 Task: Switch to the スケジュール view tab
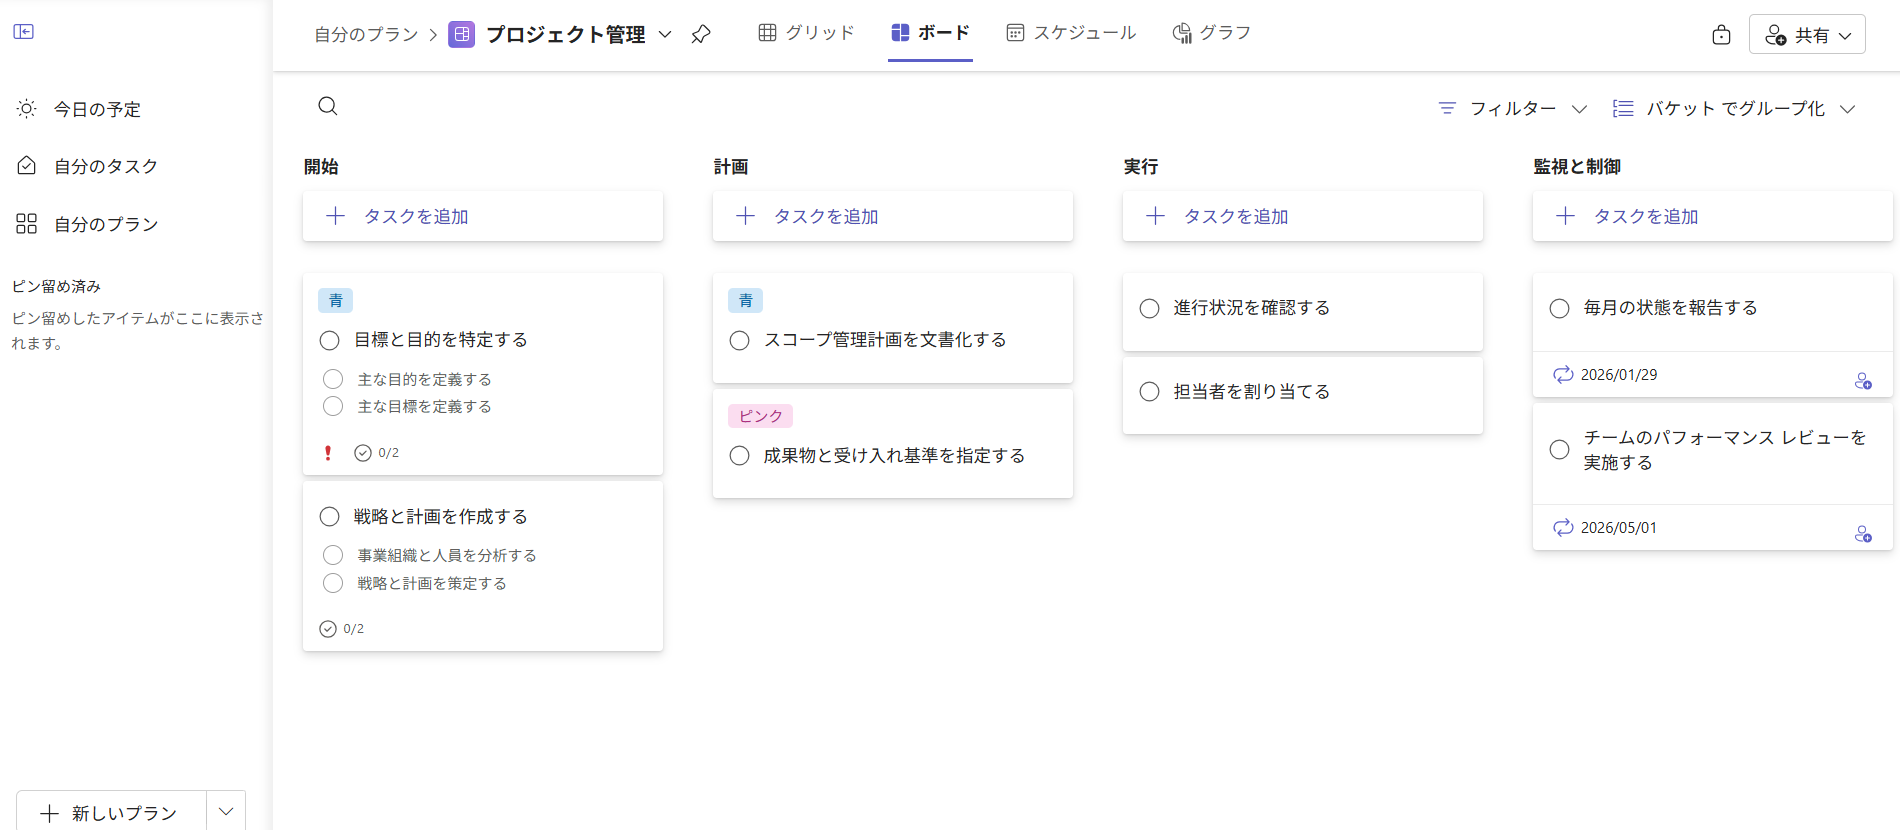point(1071,33)
